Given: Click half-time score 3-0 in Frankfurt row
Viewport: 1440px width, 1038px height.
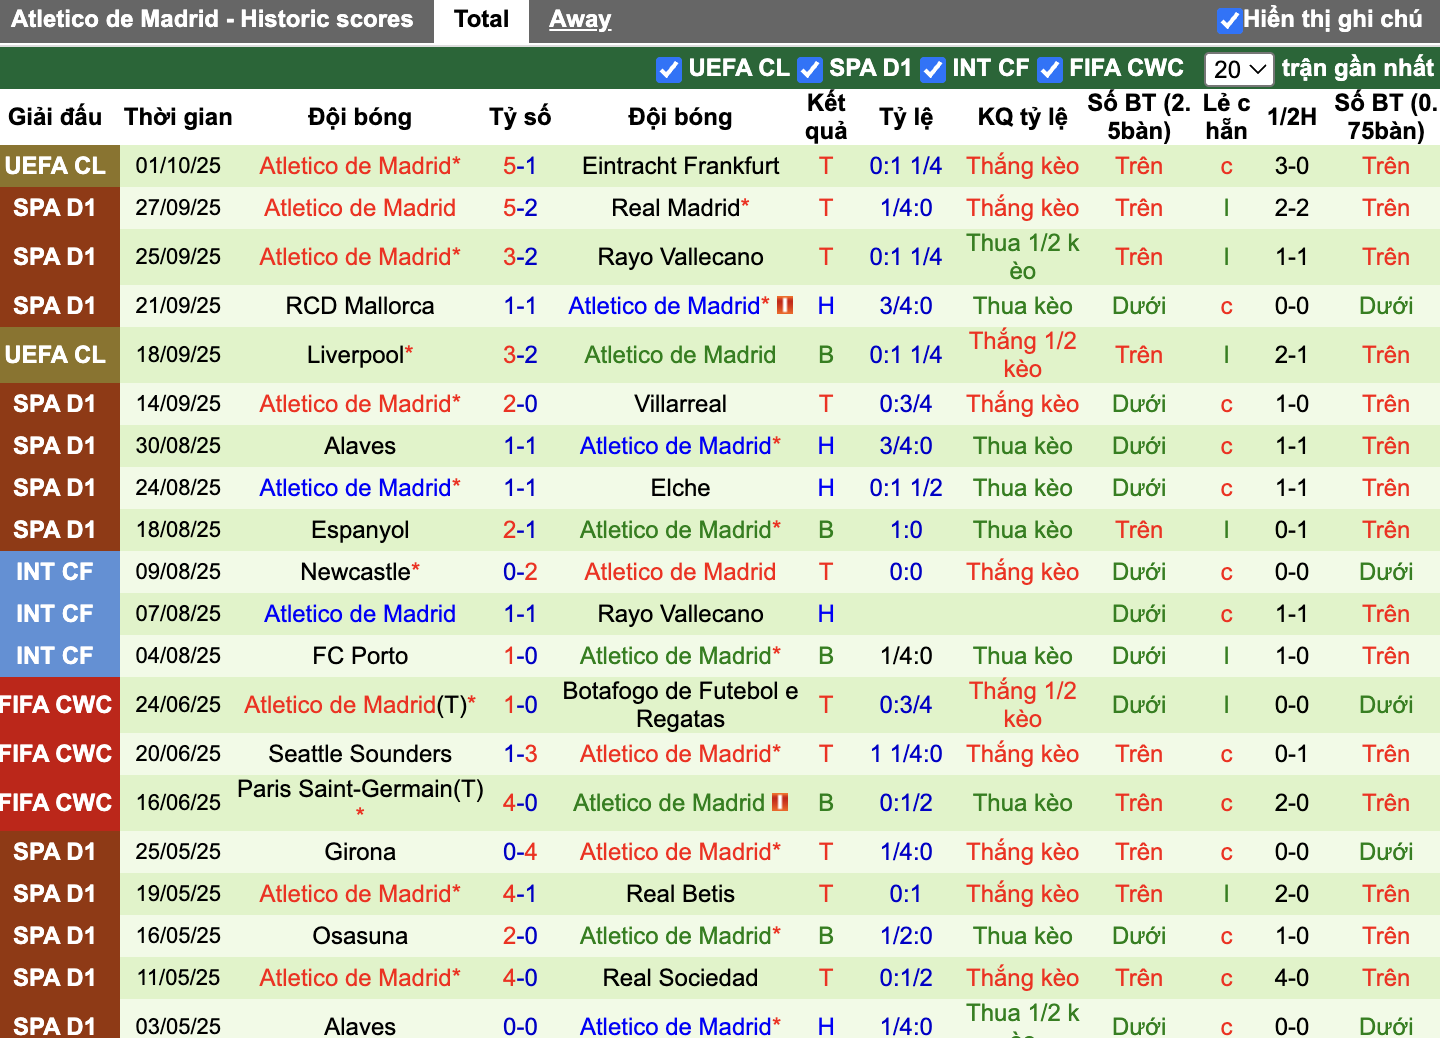Looking at the screenshot, I should 1292,166.
